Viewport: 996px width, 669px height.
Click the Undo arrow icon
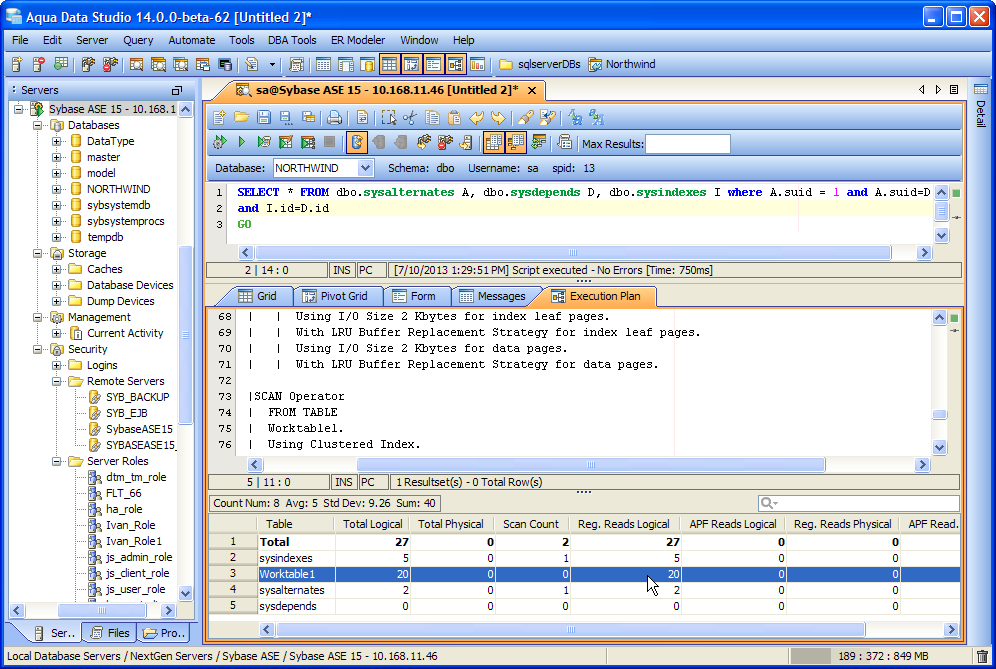coord(477,117)
